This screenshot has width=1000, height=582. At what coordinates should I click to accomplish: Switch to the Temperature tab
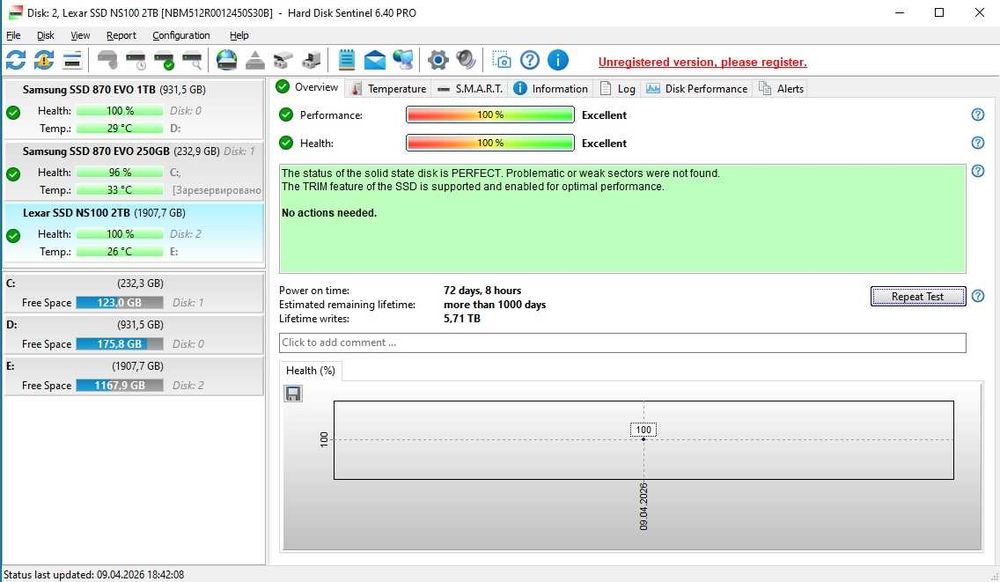coord(388,89)
